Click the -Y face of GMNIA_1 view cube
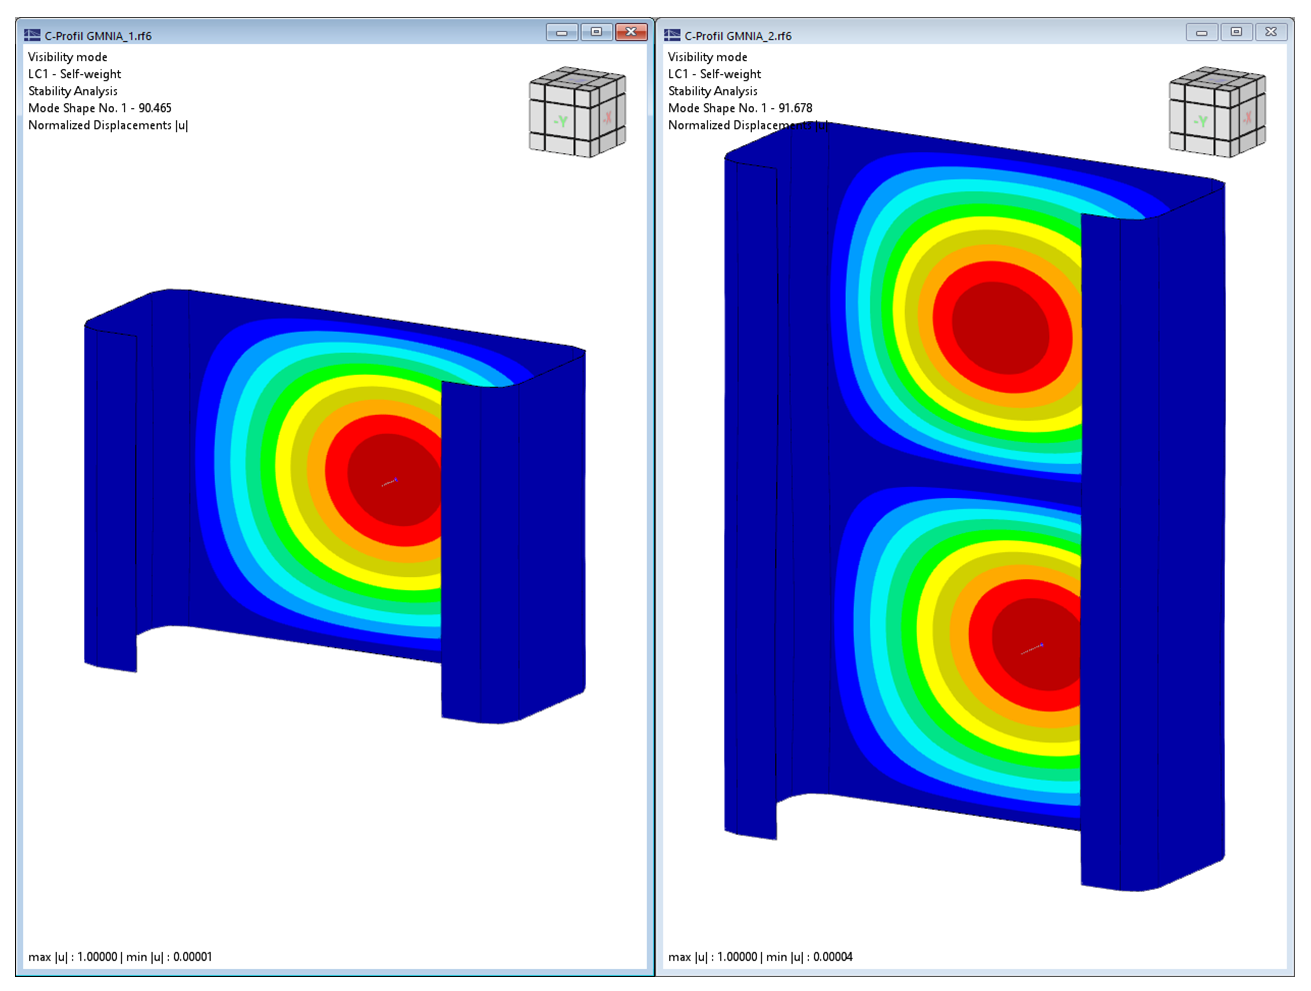Image resolution: width=1311 pixels, height=991 pixels. pos(561,122)
